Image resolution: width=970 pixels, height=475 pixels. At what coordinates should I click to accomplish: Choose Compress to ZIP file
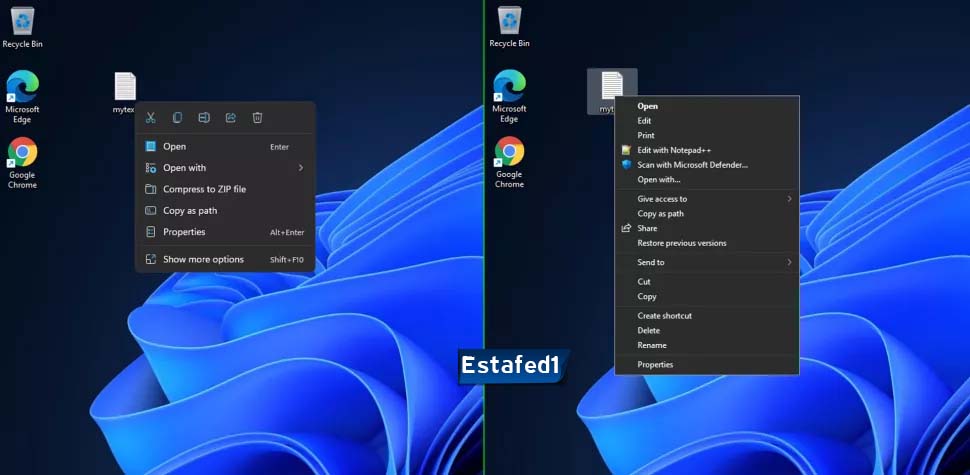tap(225, 189)
